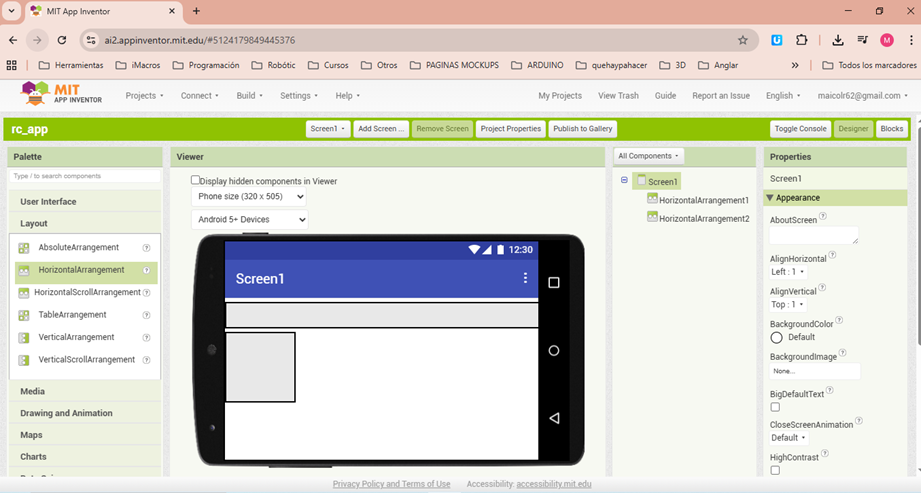Open the browser downloads icon
This screenshot has width=921, height=493.
coord(838,40)
